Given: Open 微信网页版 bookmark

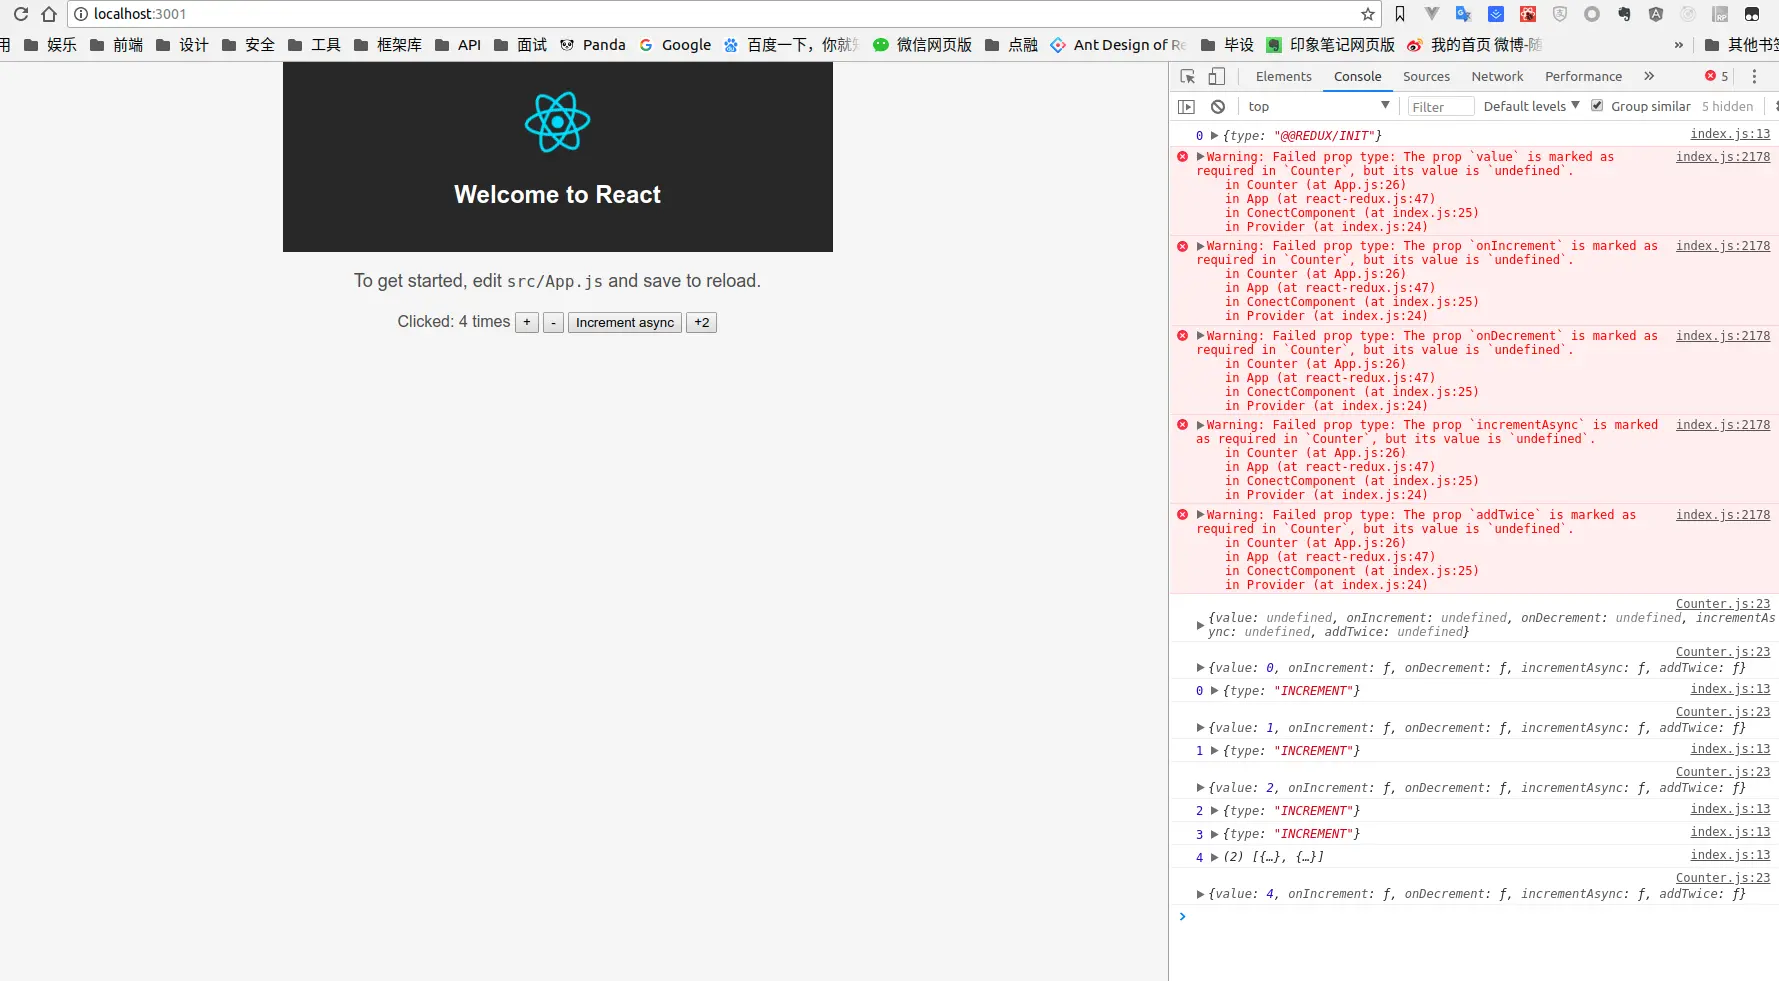Looking at the screenshot, I should point(922,45).
